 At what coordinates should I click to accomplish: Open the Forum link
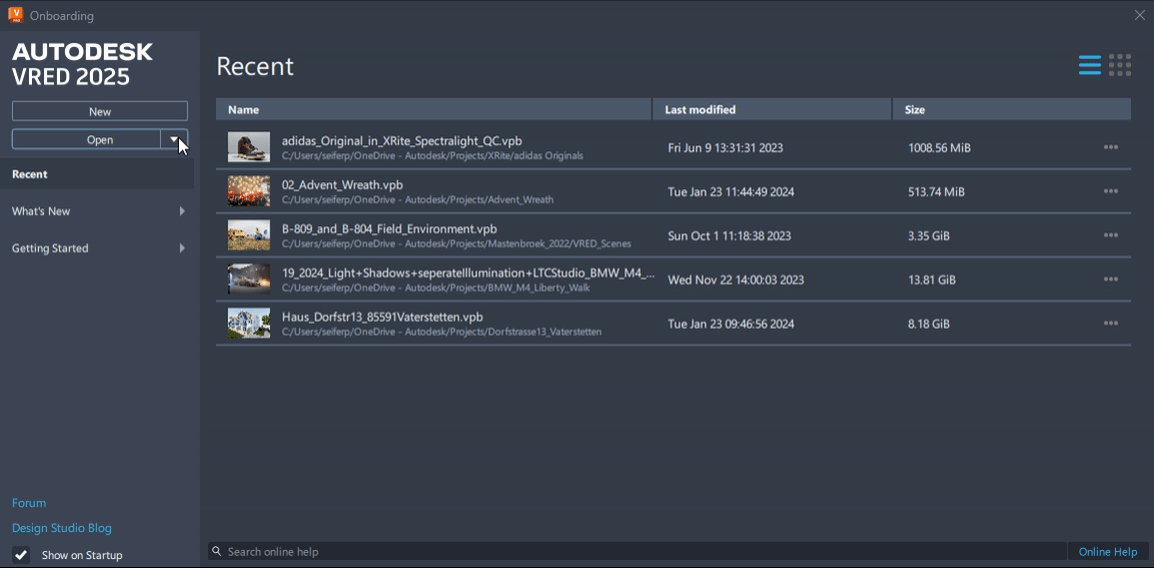click(x=29, y=503)
